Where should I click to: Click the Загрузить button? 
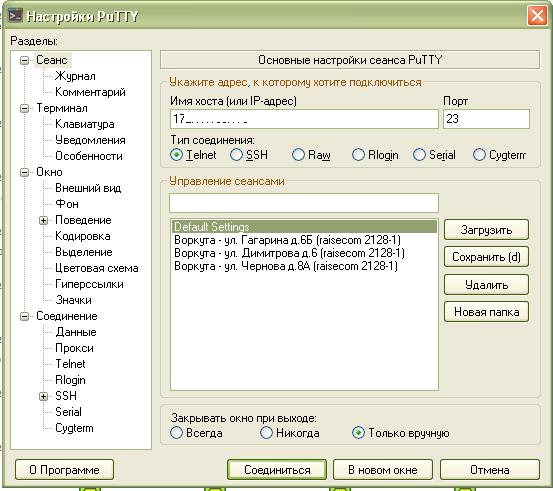(486, 230)
